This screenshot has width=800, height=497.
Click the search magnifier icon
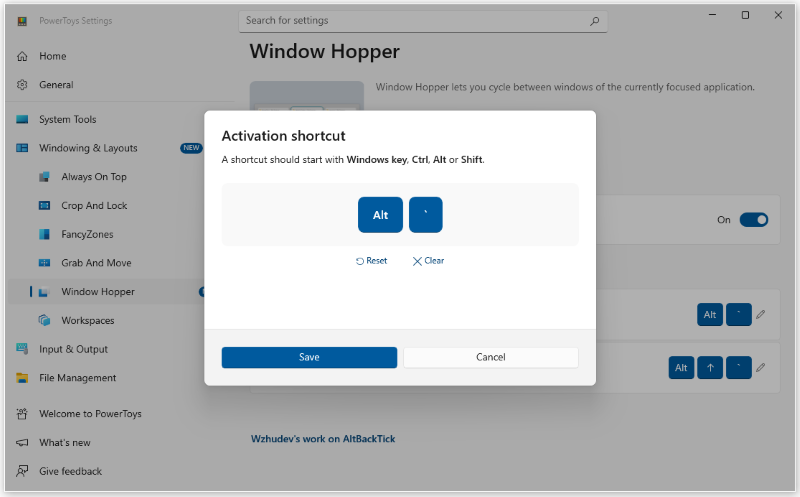[x=594, y=21]
